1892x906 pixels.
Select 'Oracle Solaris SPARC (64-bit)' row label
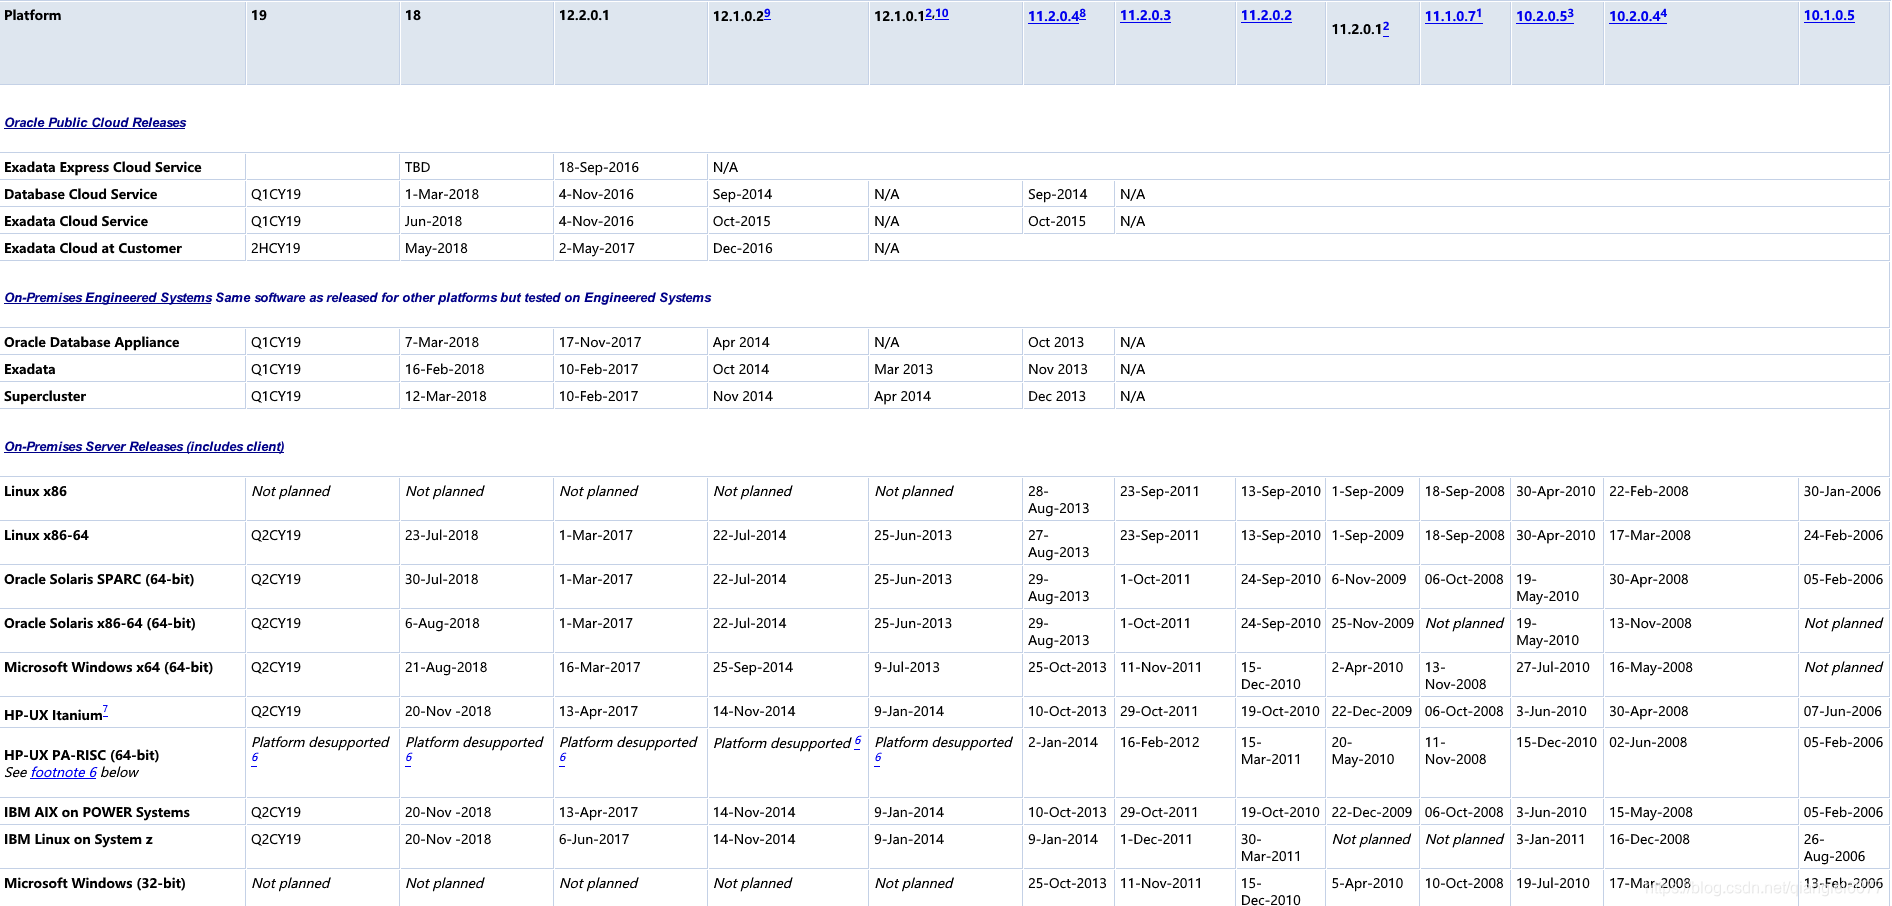pyautogui.click(x=99, y=580)
